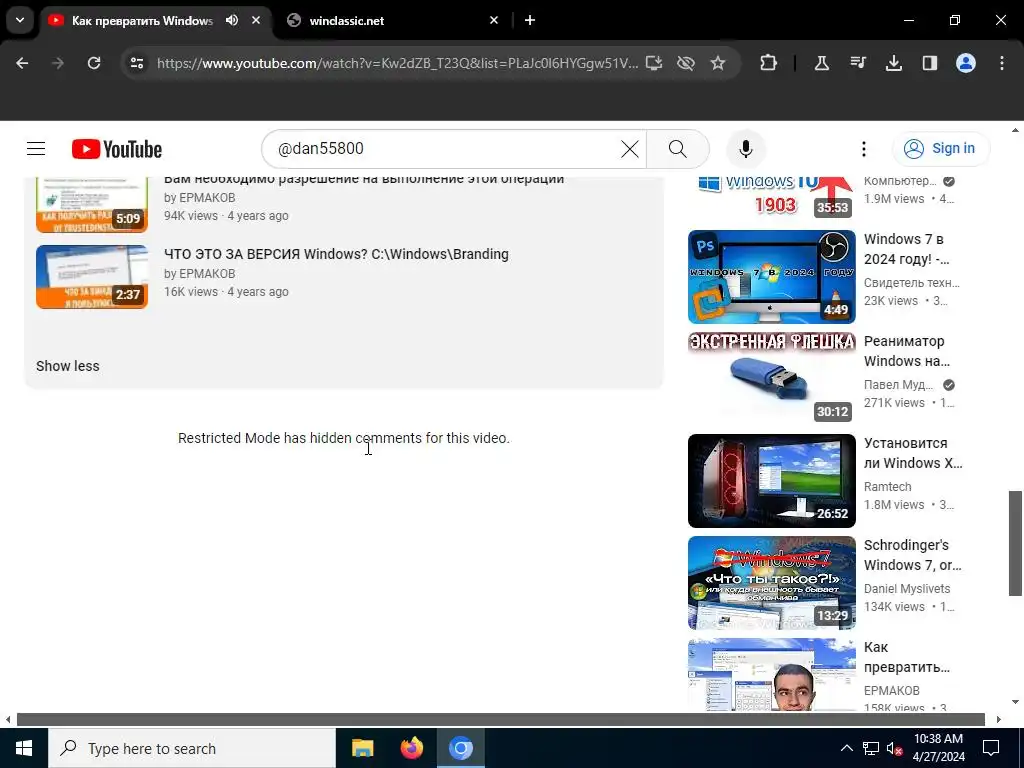Click the horizontal page scrollbar
Image resolution: width=1024 pixels, height=768 pixels.
pos(501,719)
